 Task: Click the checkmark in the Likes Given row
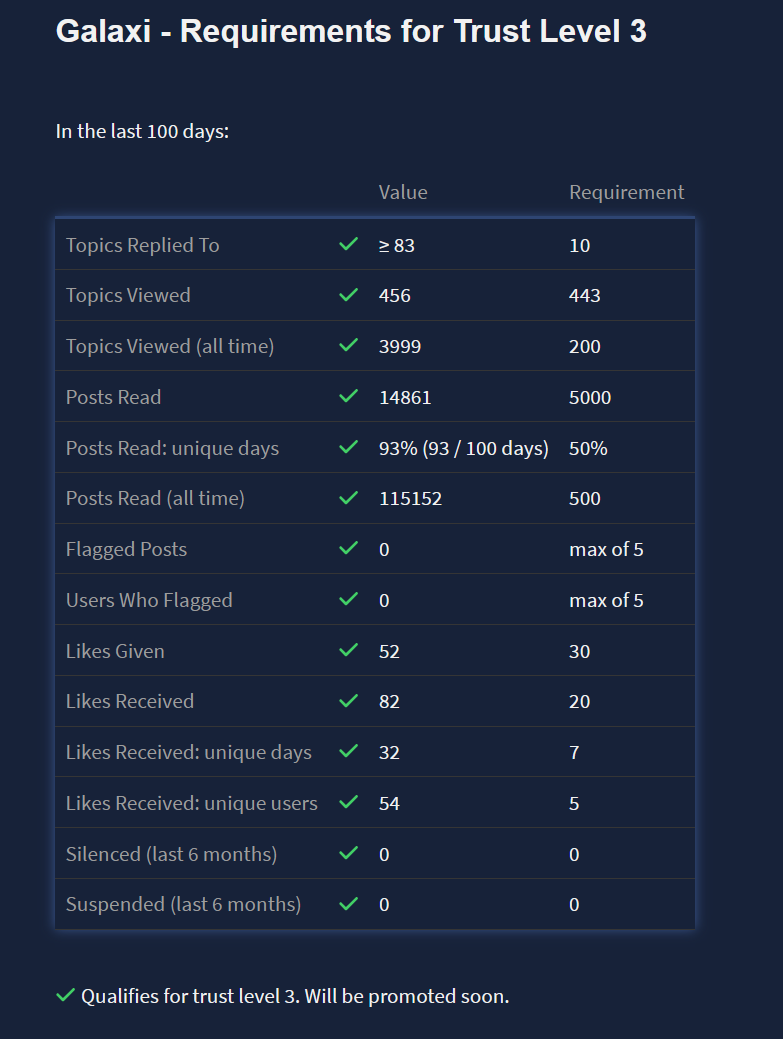click(348, 651)
